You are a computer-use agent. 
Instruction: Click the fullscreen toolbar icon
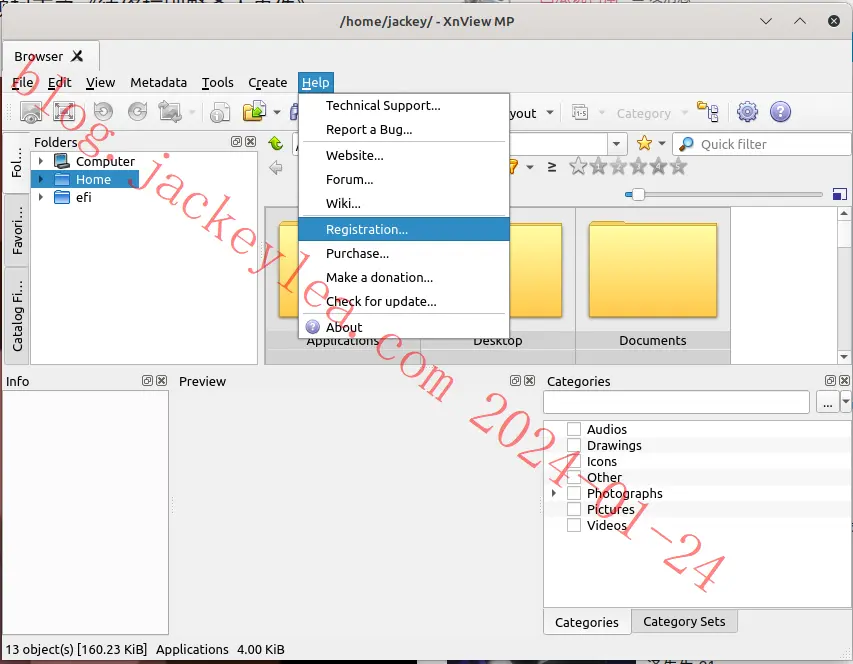tap(64, 112)
